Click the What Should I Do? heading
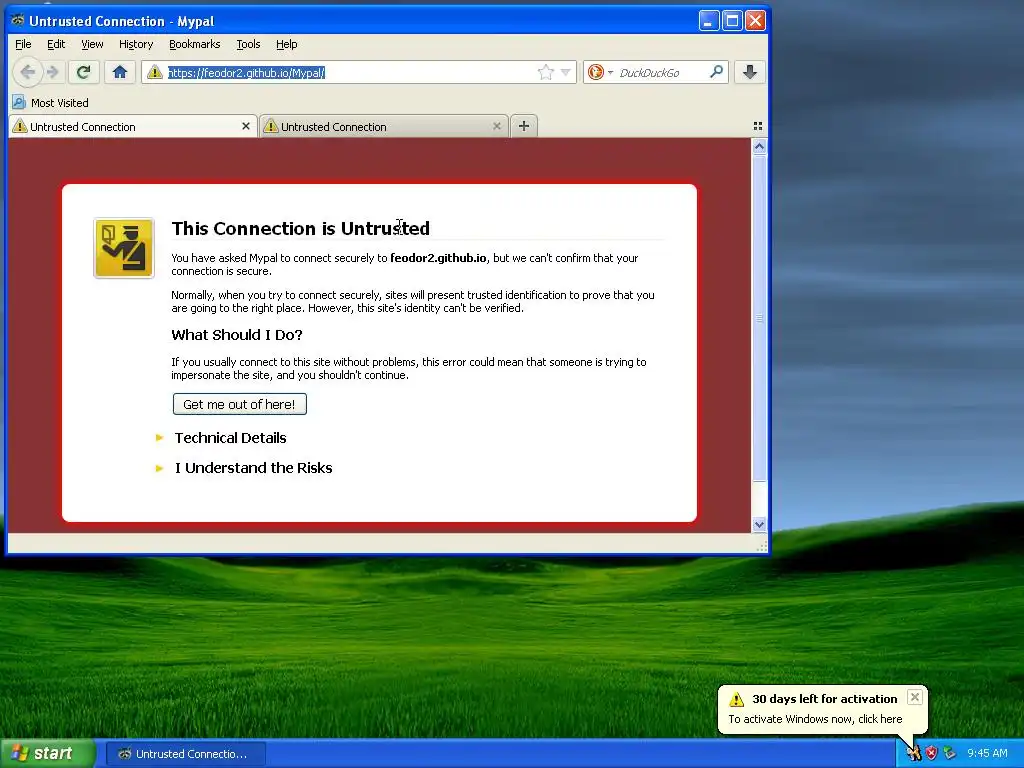 (237, 335)
